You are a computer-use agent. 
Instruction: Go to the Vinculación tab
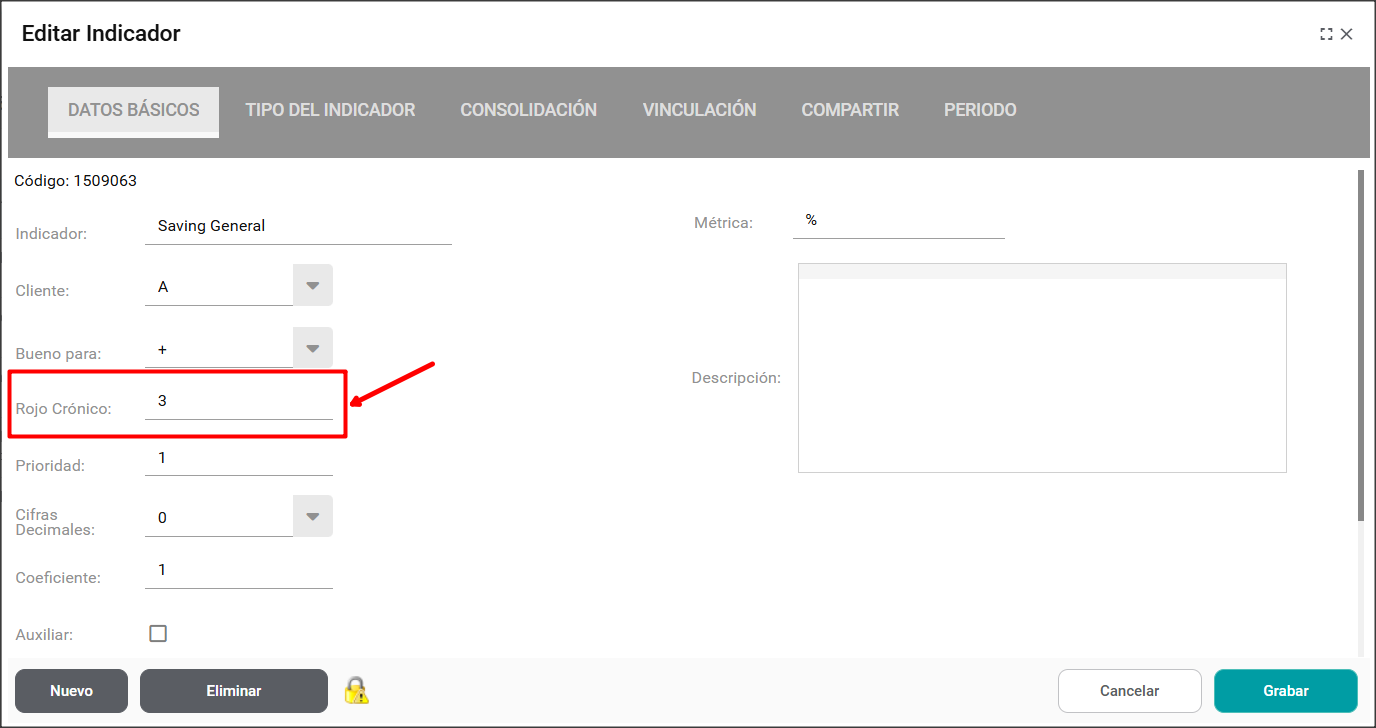(x=699, y=110)
